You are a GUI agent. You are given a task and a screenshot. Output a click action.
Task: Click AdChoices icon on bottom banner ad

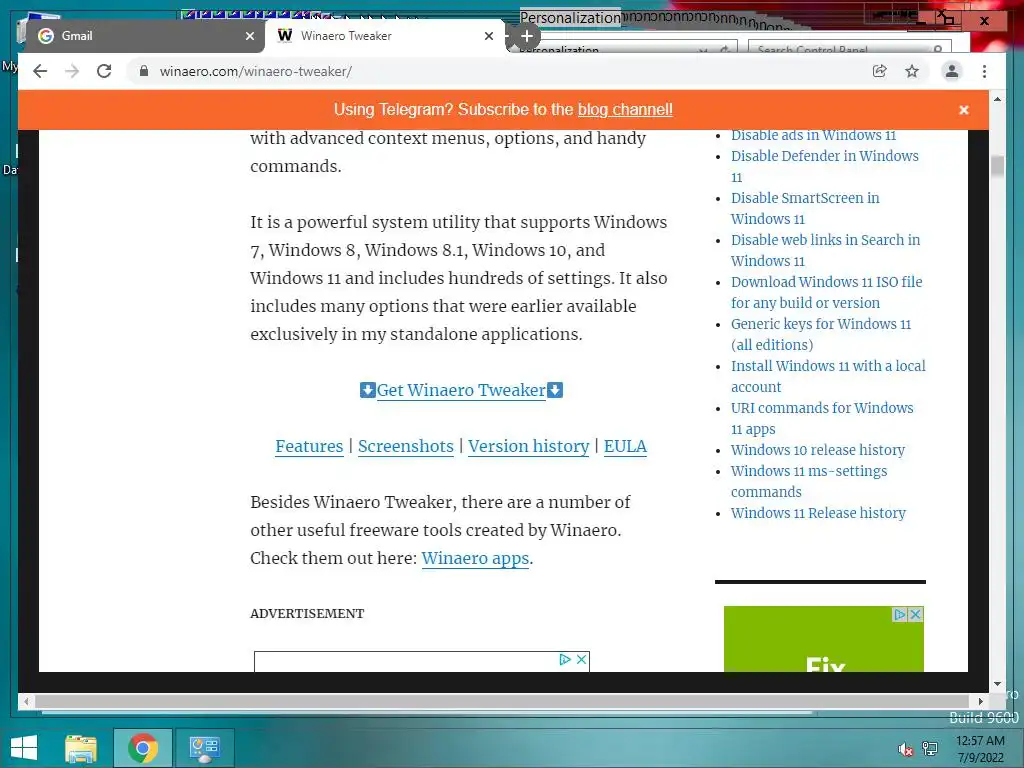(x=565, y=660)
